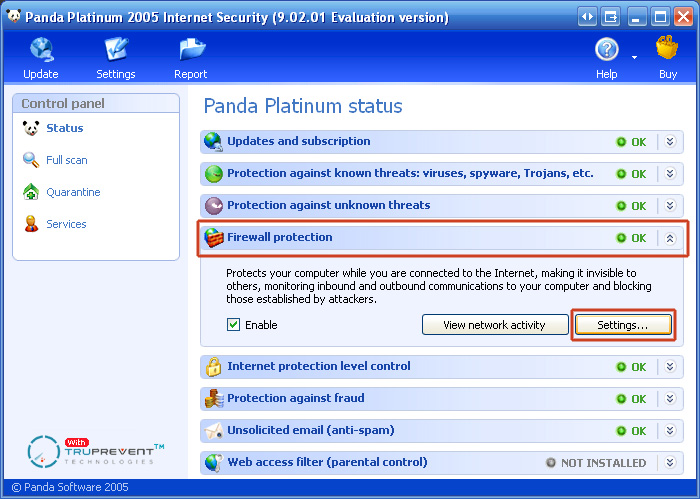The width and height of the screenshot is (700, 499).
Task: Open the Settings toolbar icon
Action: coord(116,49)
